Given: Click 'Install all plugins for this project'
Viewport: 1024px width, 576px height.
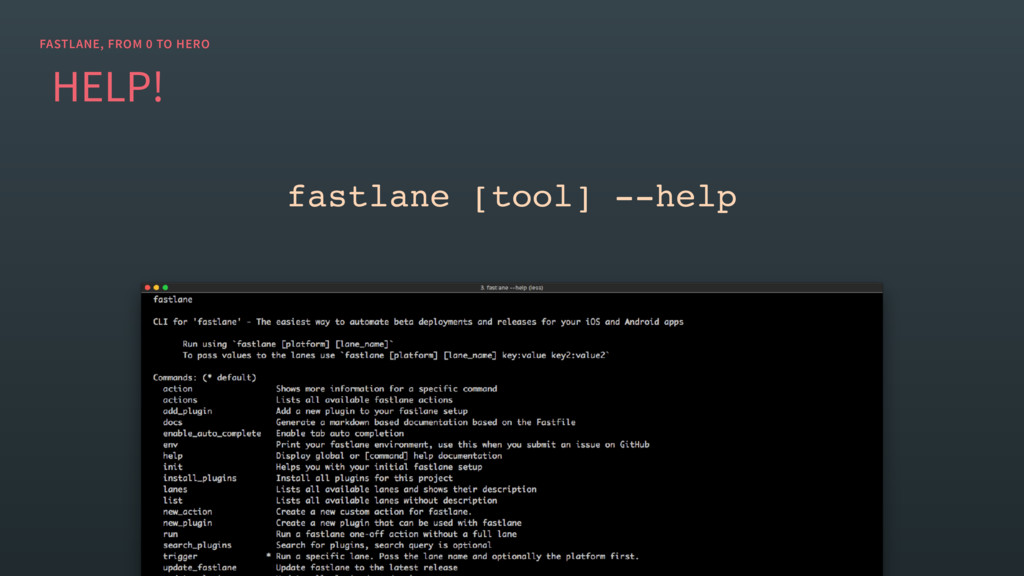Looking at the screenshot, I should click(364, 478).
